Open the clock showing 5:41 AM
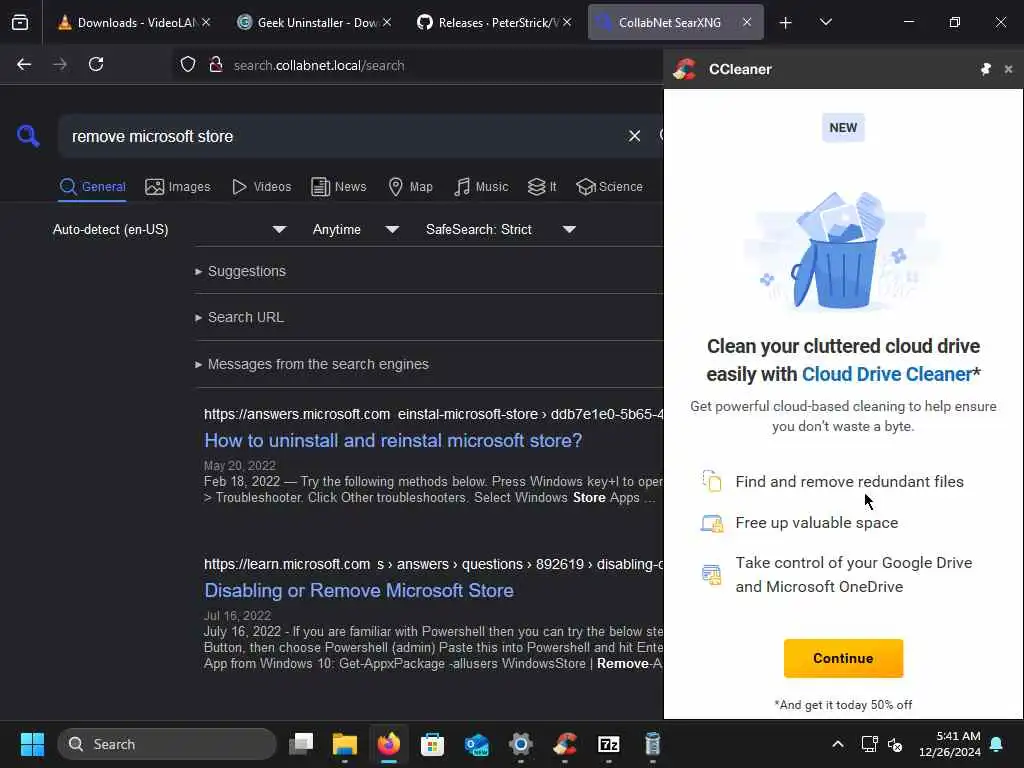The height and width of the screenshot is (768, 1024). point(950,744)
